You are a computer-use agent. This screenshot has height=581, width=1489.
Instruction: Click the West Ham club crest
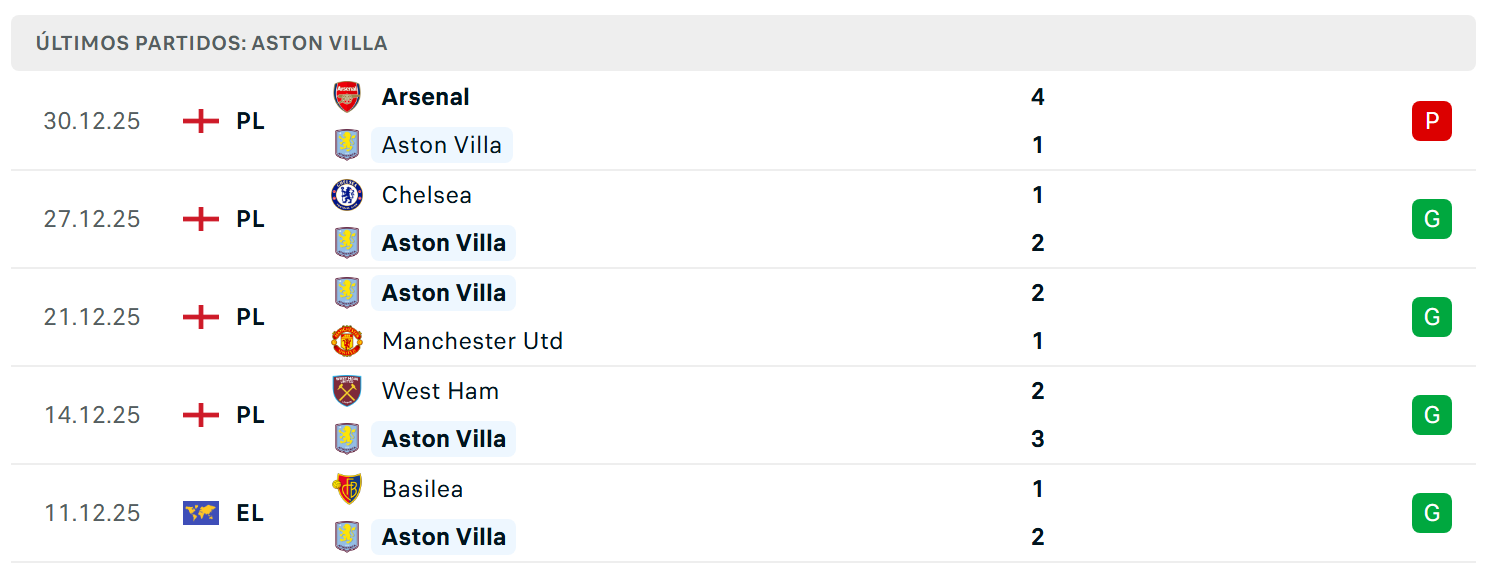pyautogui.click(x=347, y=391)
